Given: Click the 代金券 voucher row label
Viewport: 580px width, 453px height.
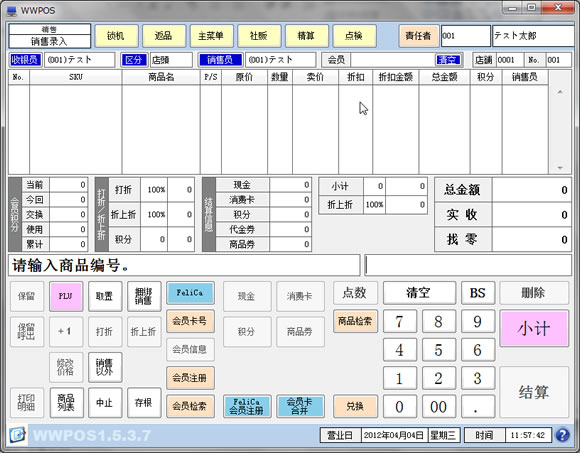Looking at the screenshot, I should tap(242, 229).
